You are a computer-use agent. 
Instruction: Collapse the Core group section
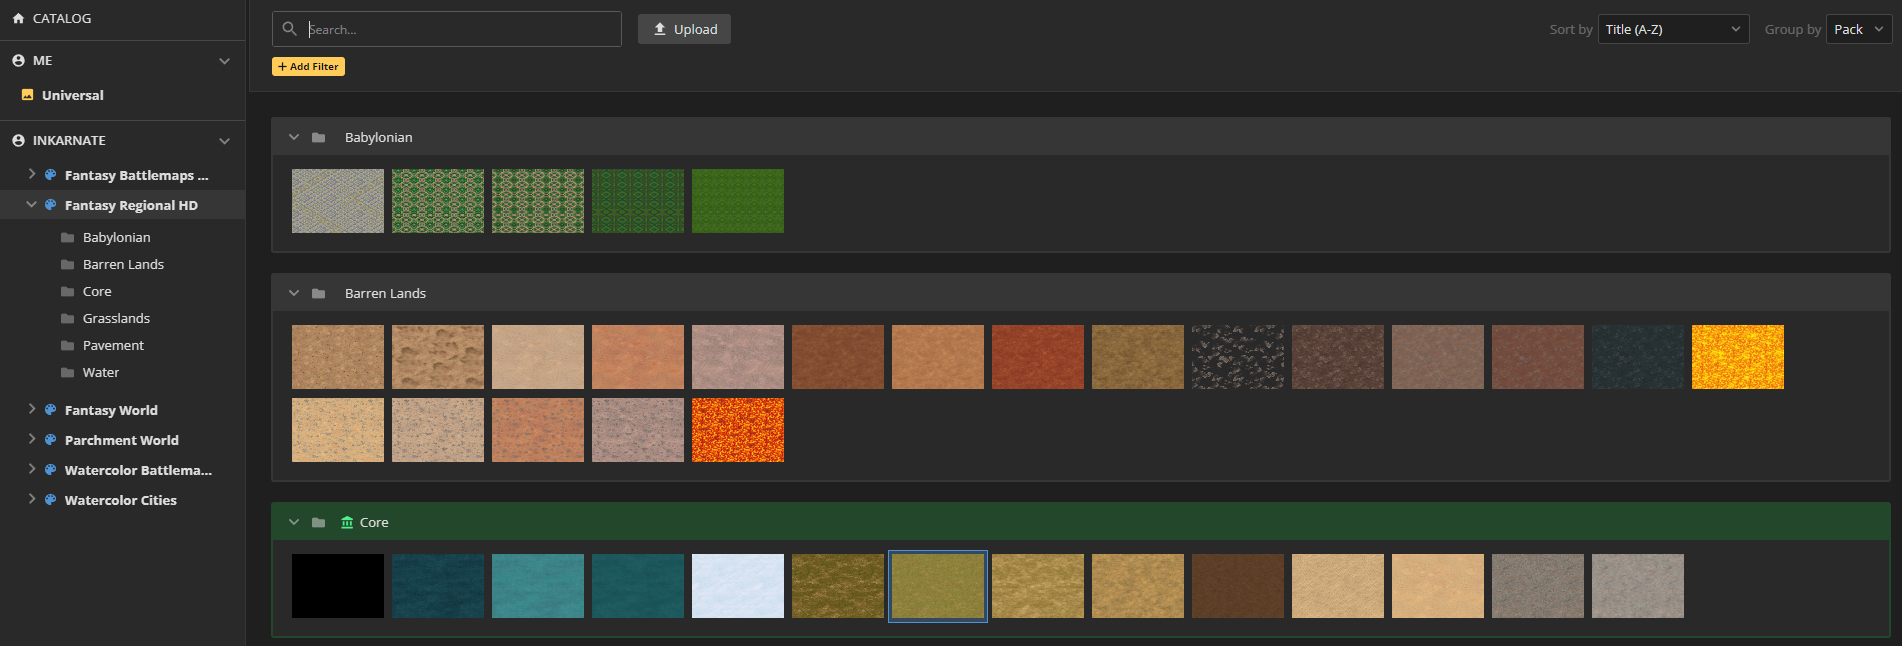pos(294,522)
